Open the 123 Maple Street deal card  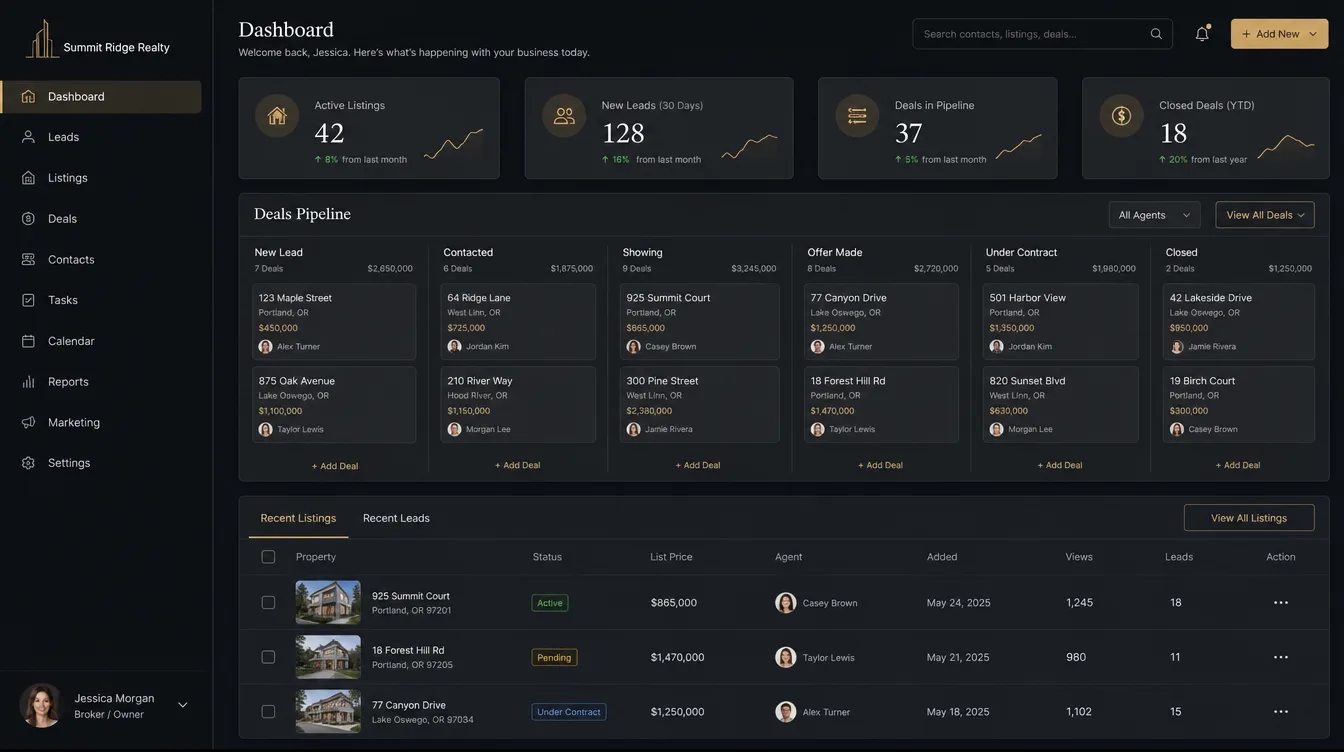[334, 322]
